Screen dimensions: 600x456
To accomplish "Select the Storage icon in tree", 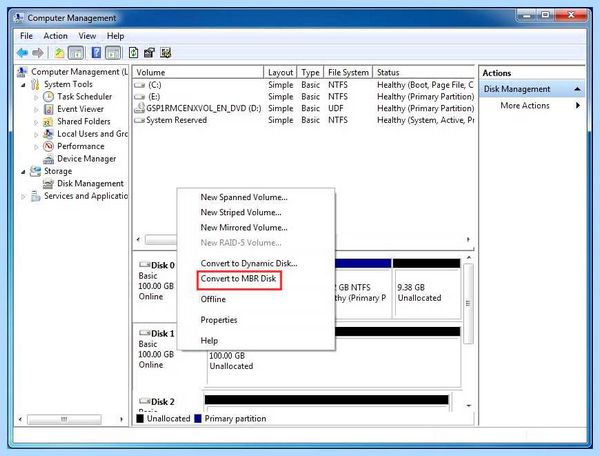I will point(36,171).
